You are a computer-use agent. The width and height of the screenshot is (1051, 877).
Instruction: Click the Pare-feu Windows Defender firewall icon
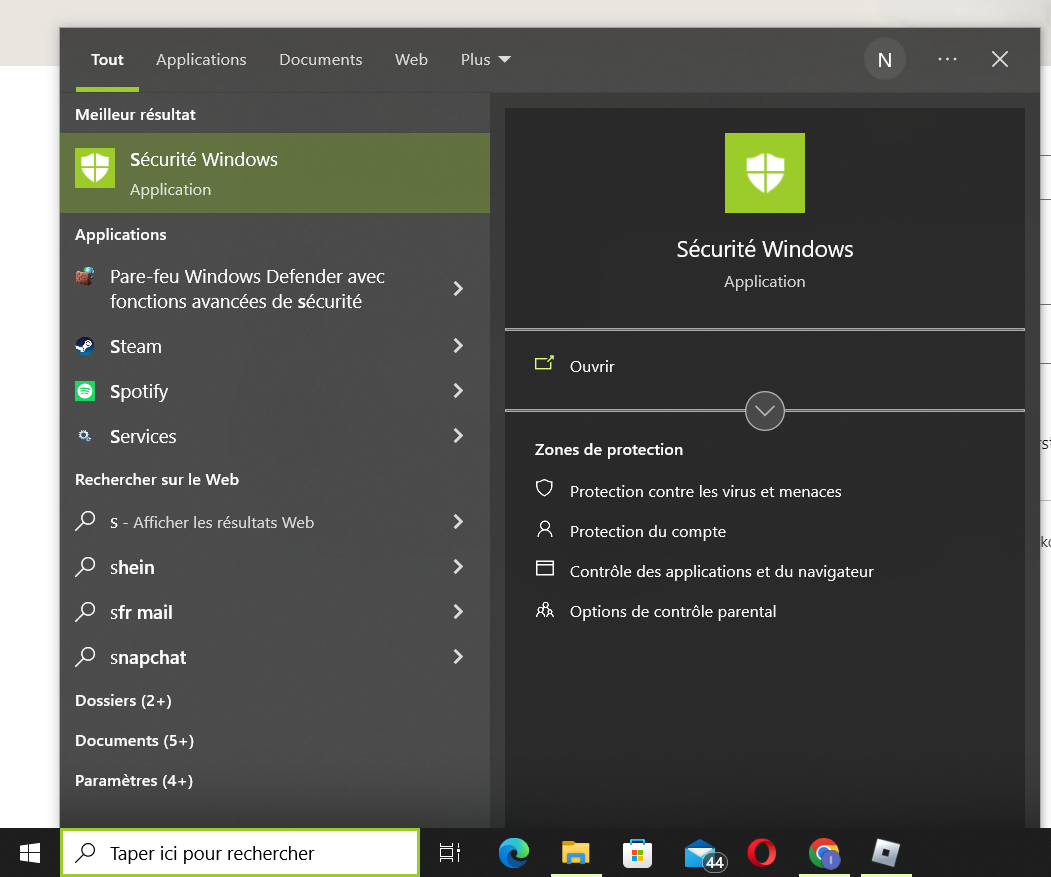click(85, 276)
